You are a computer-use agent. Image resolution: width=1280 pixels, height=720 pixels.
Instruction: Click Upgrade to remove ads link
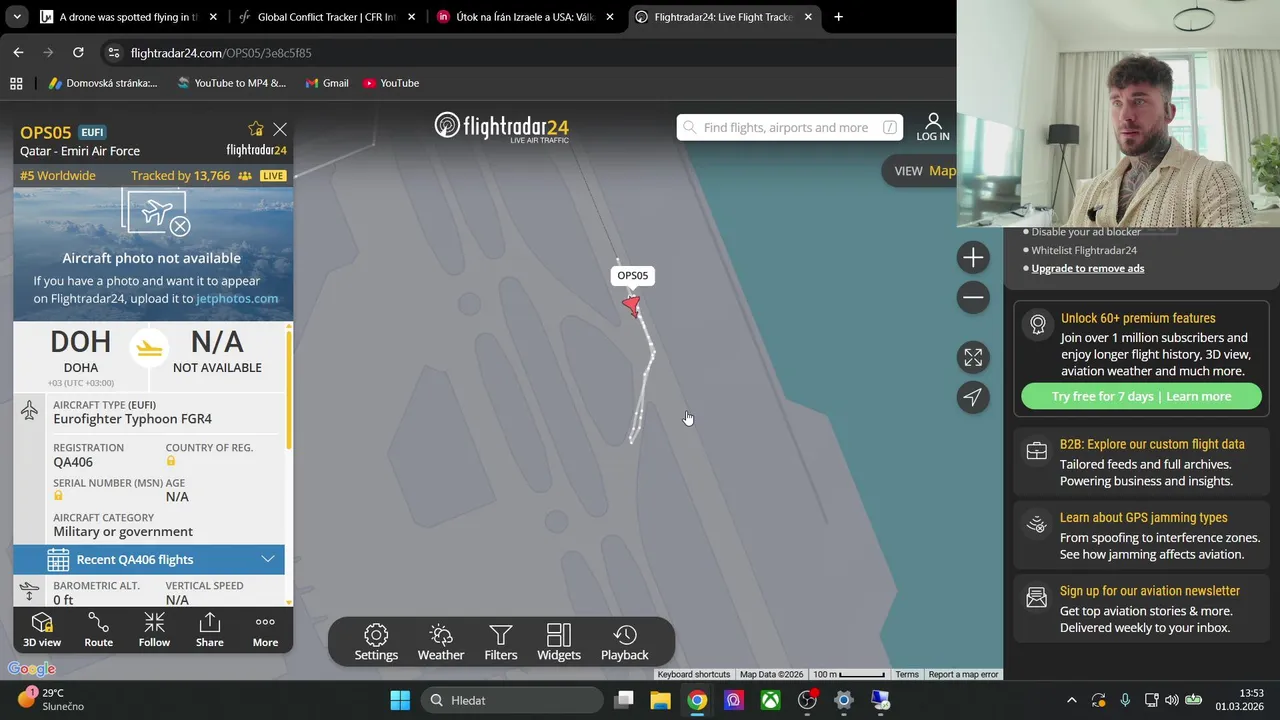point(1088,268)
